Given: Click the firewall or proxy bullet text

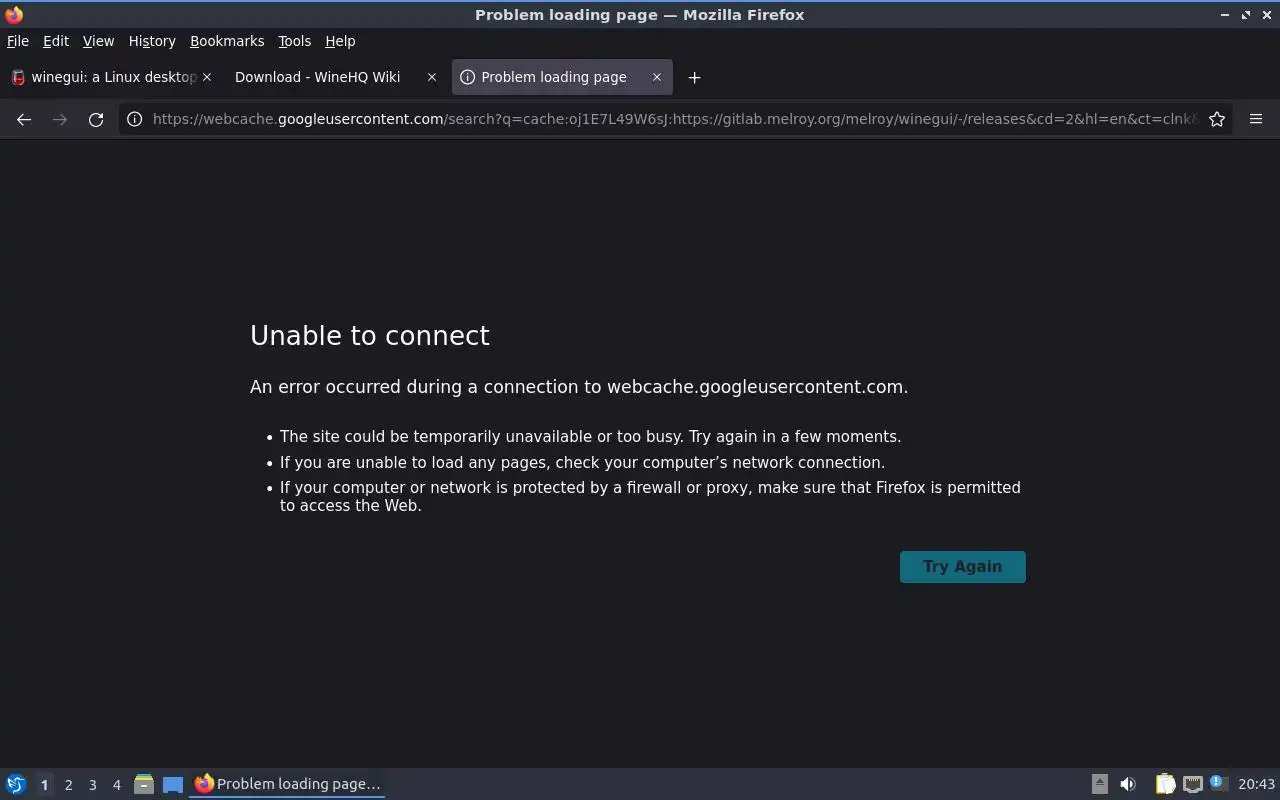Looking at the screenshot, I should point(650,496).
